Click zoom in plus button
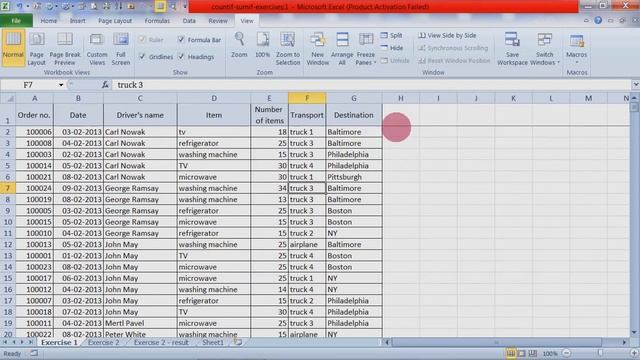This screenshot has width=640, height=360. [634, 353]
